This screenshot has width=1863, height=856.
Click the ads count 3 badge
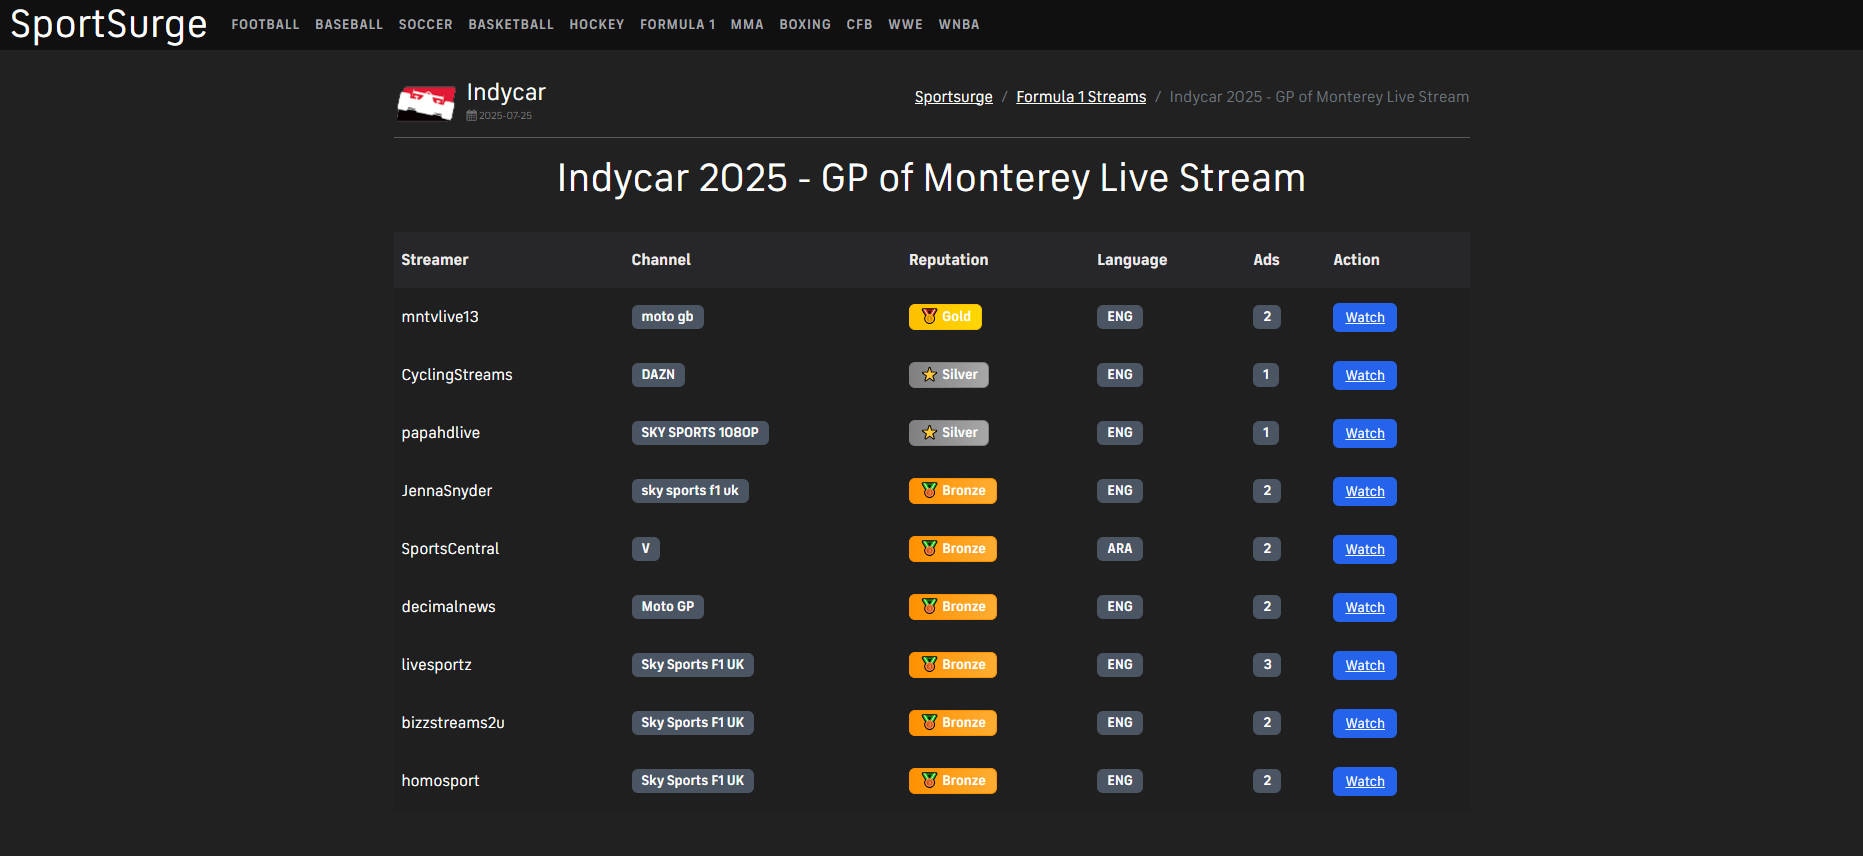[x=1267, y=665]
